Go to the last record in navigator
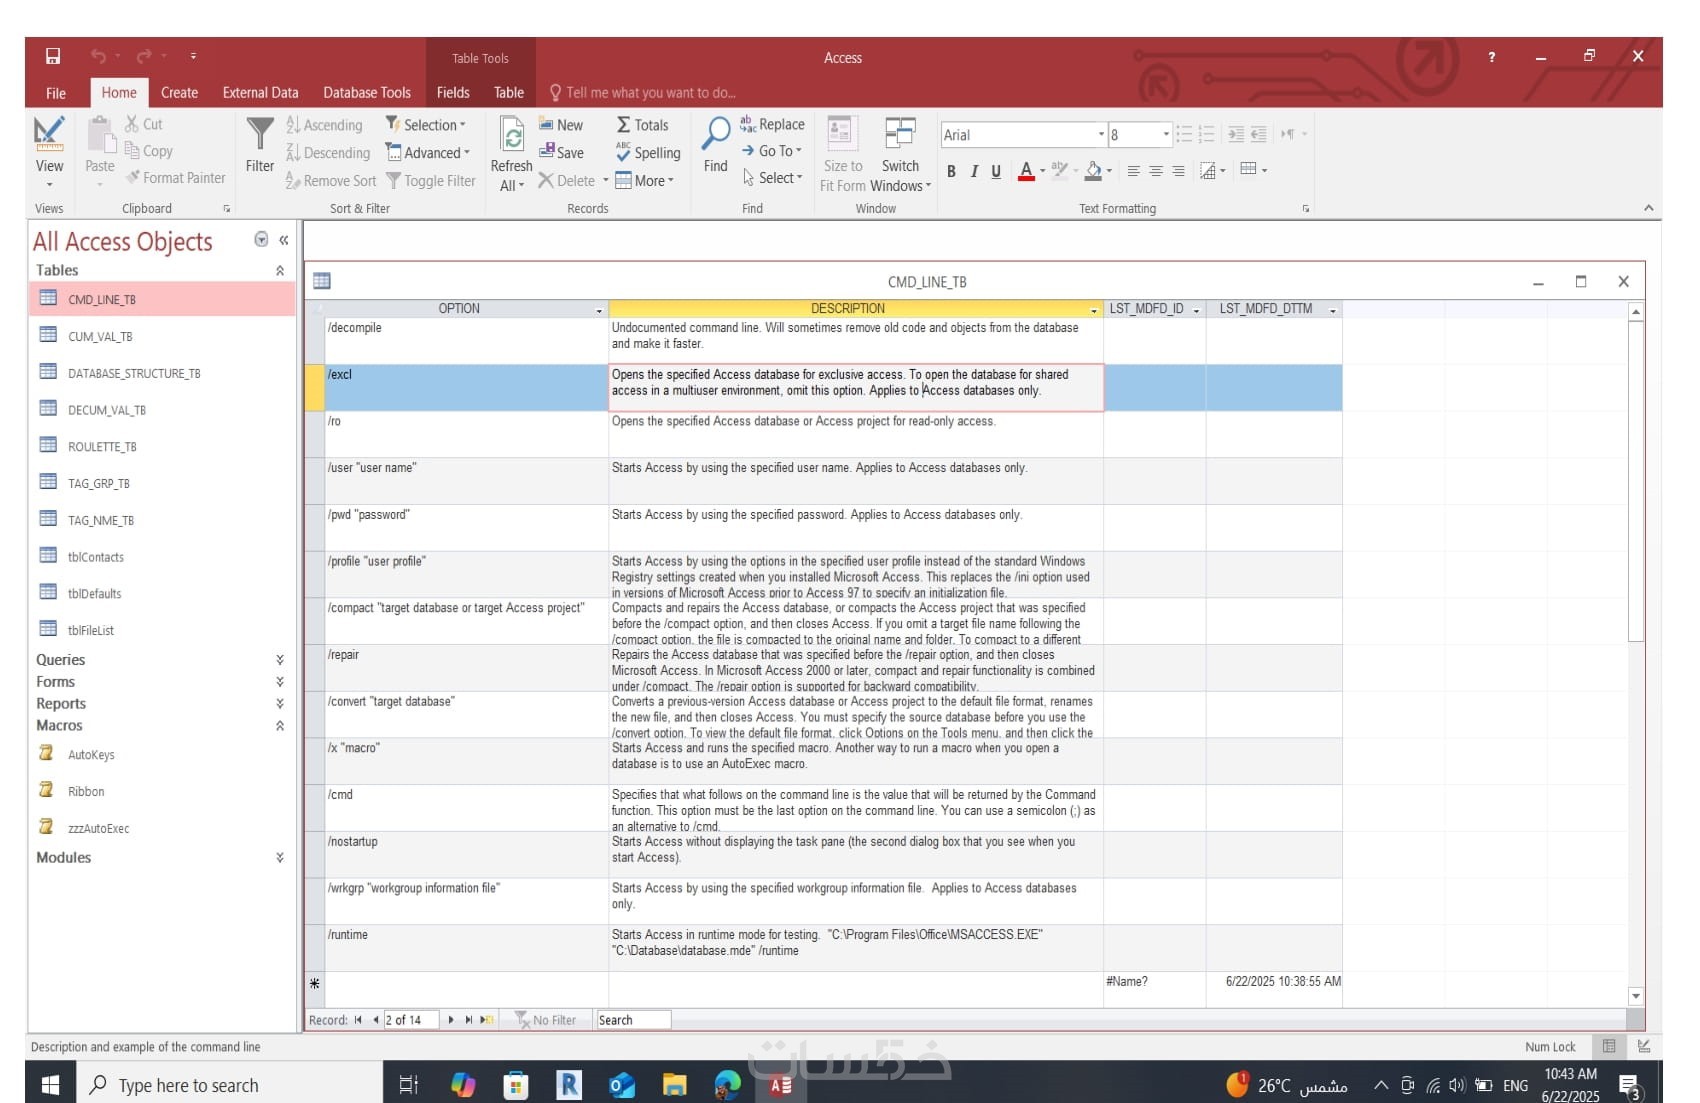Image resolution: width=1700 pixels, height=1103 pixels. click(x=468, y=1020)
